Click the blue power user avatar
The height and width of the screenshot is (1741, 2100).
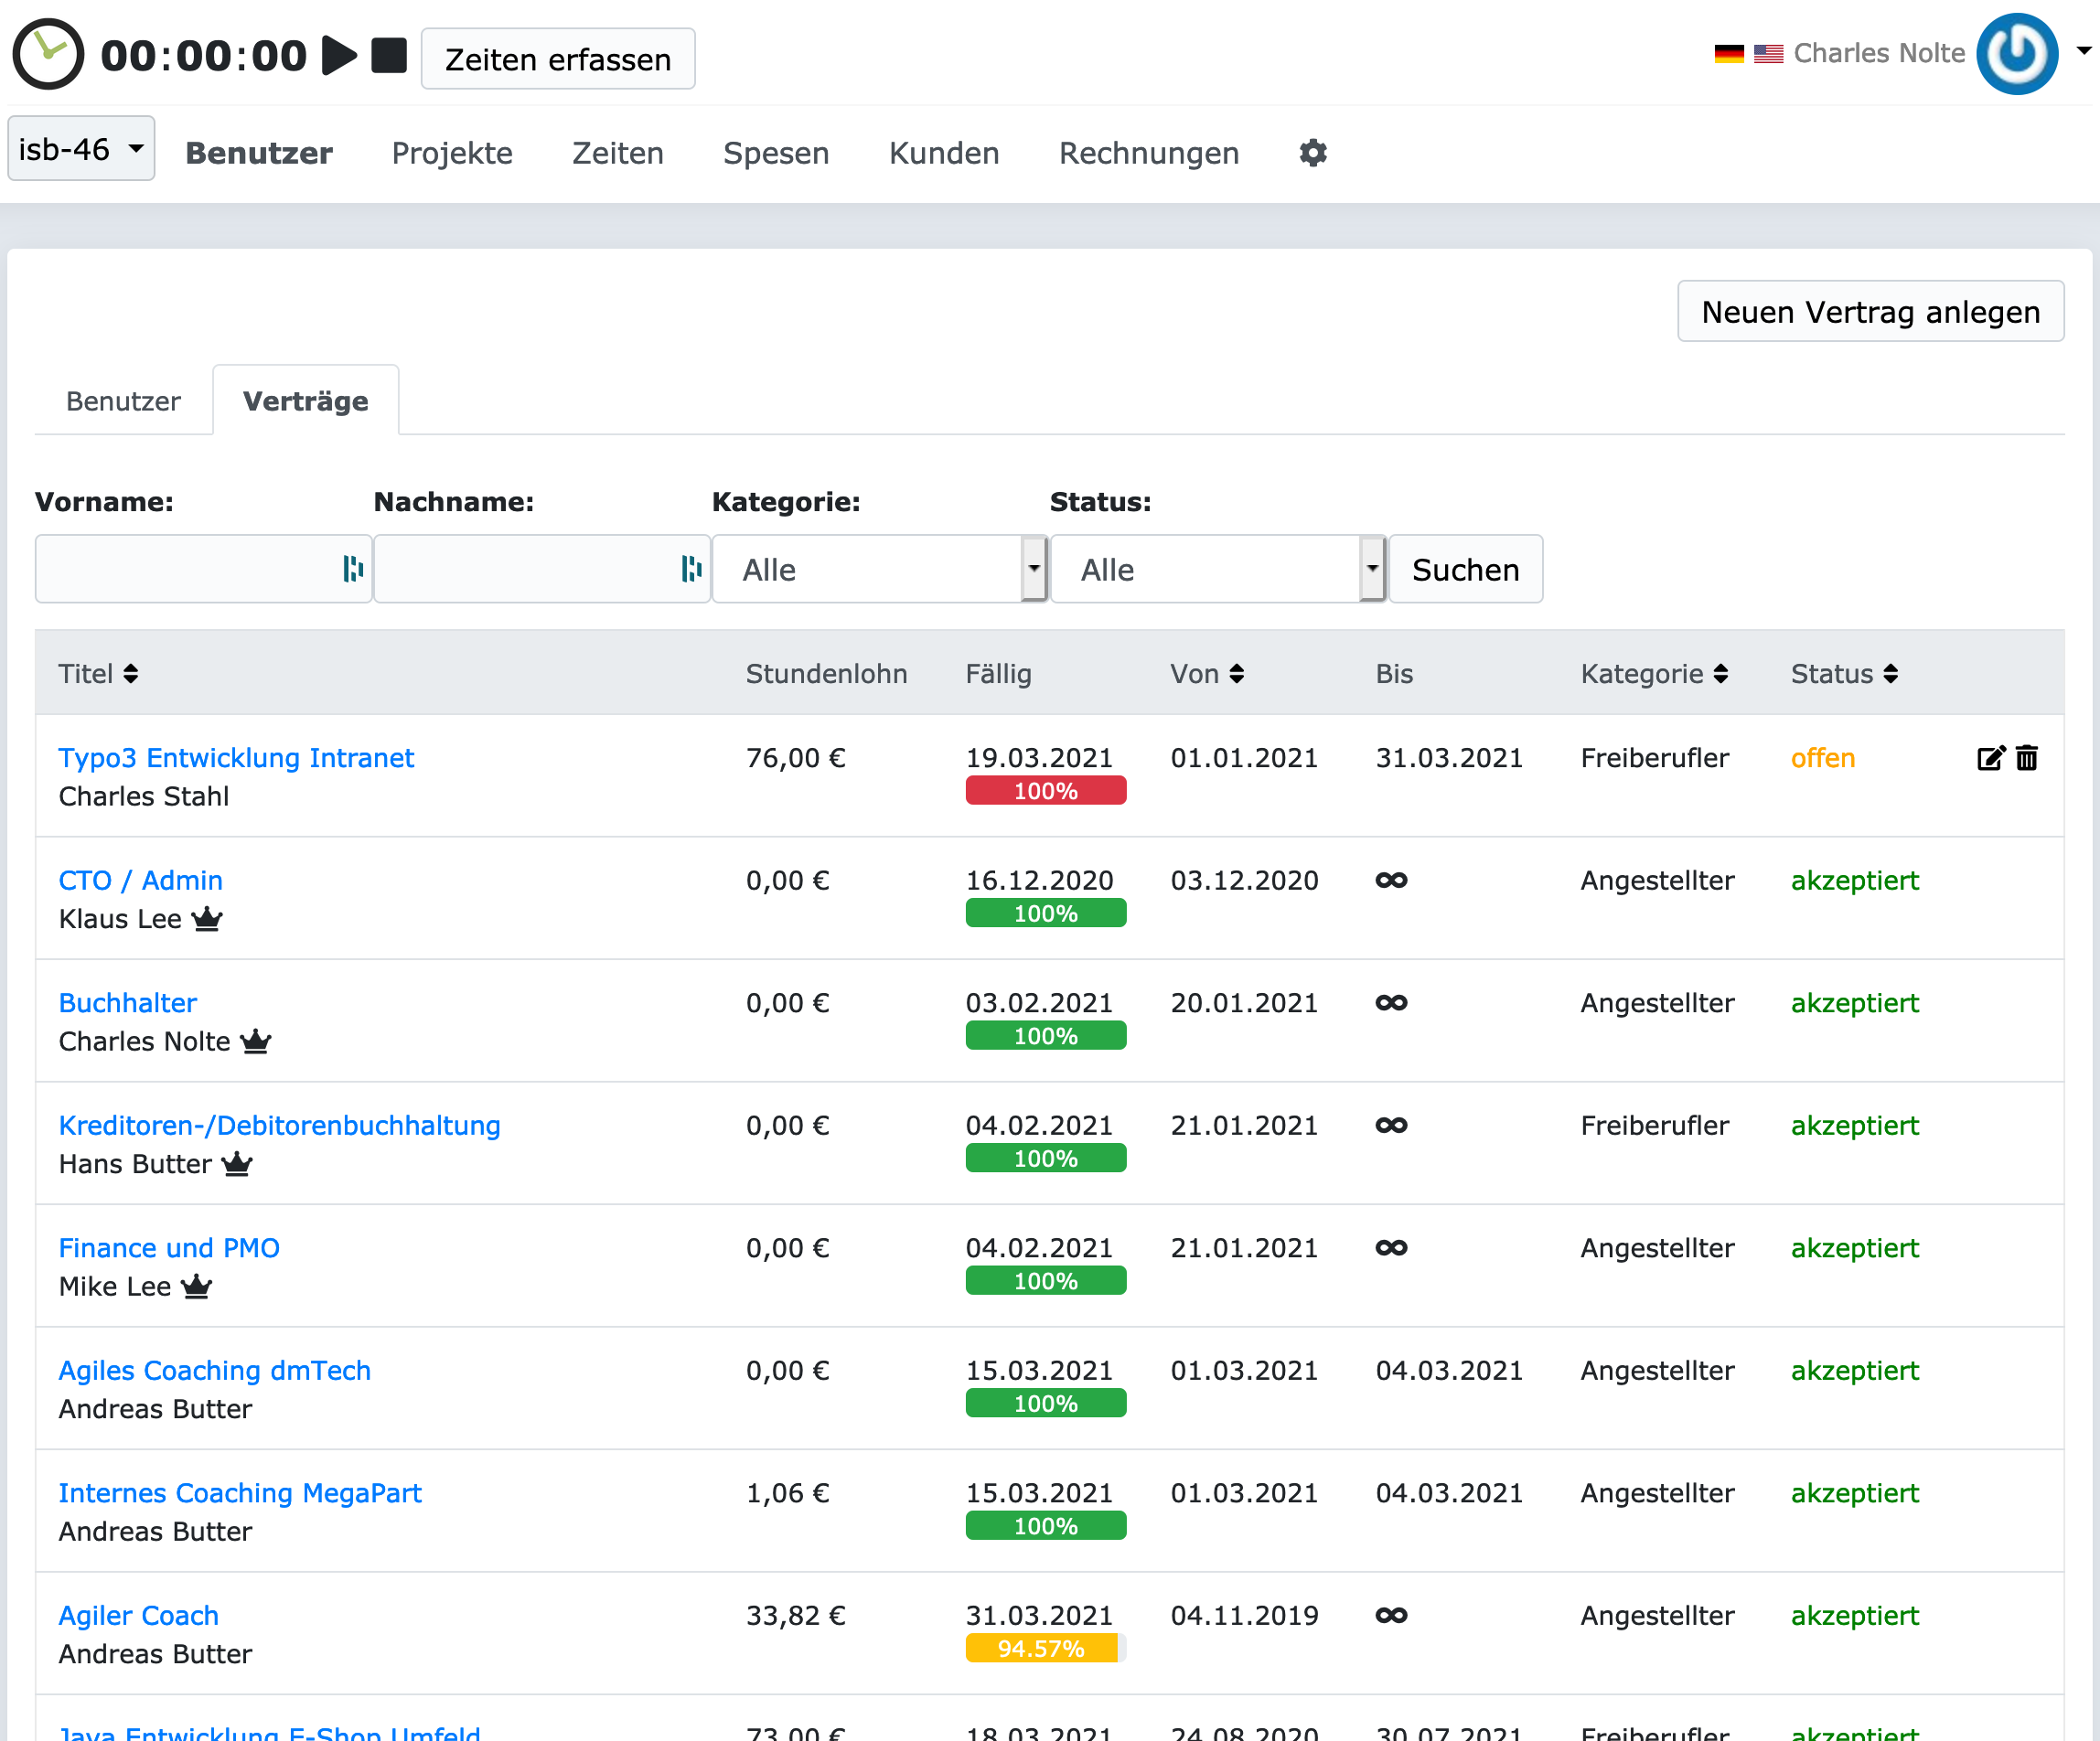(x=2016, y=54)
